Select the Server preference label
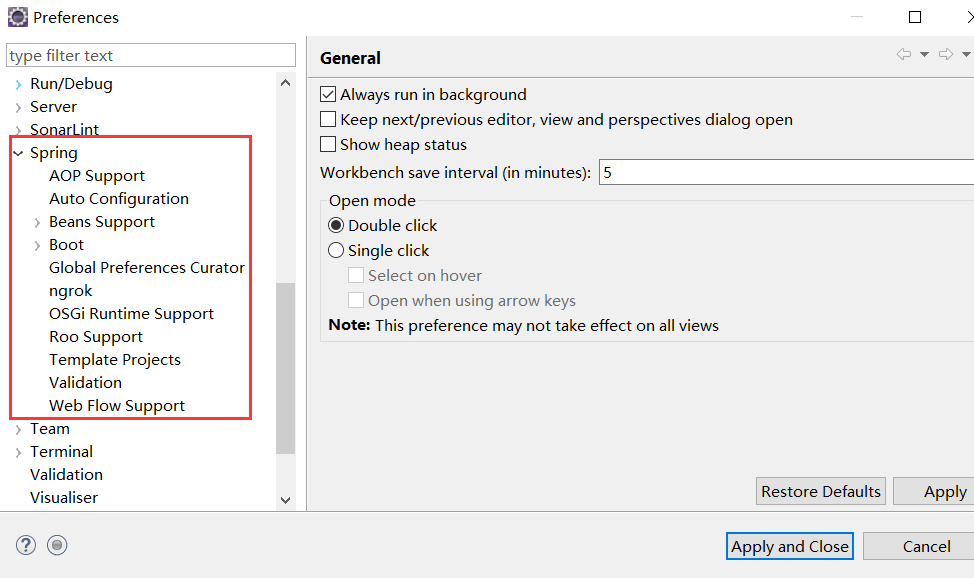This screenshot has width=974, height=578. [53, 107]
